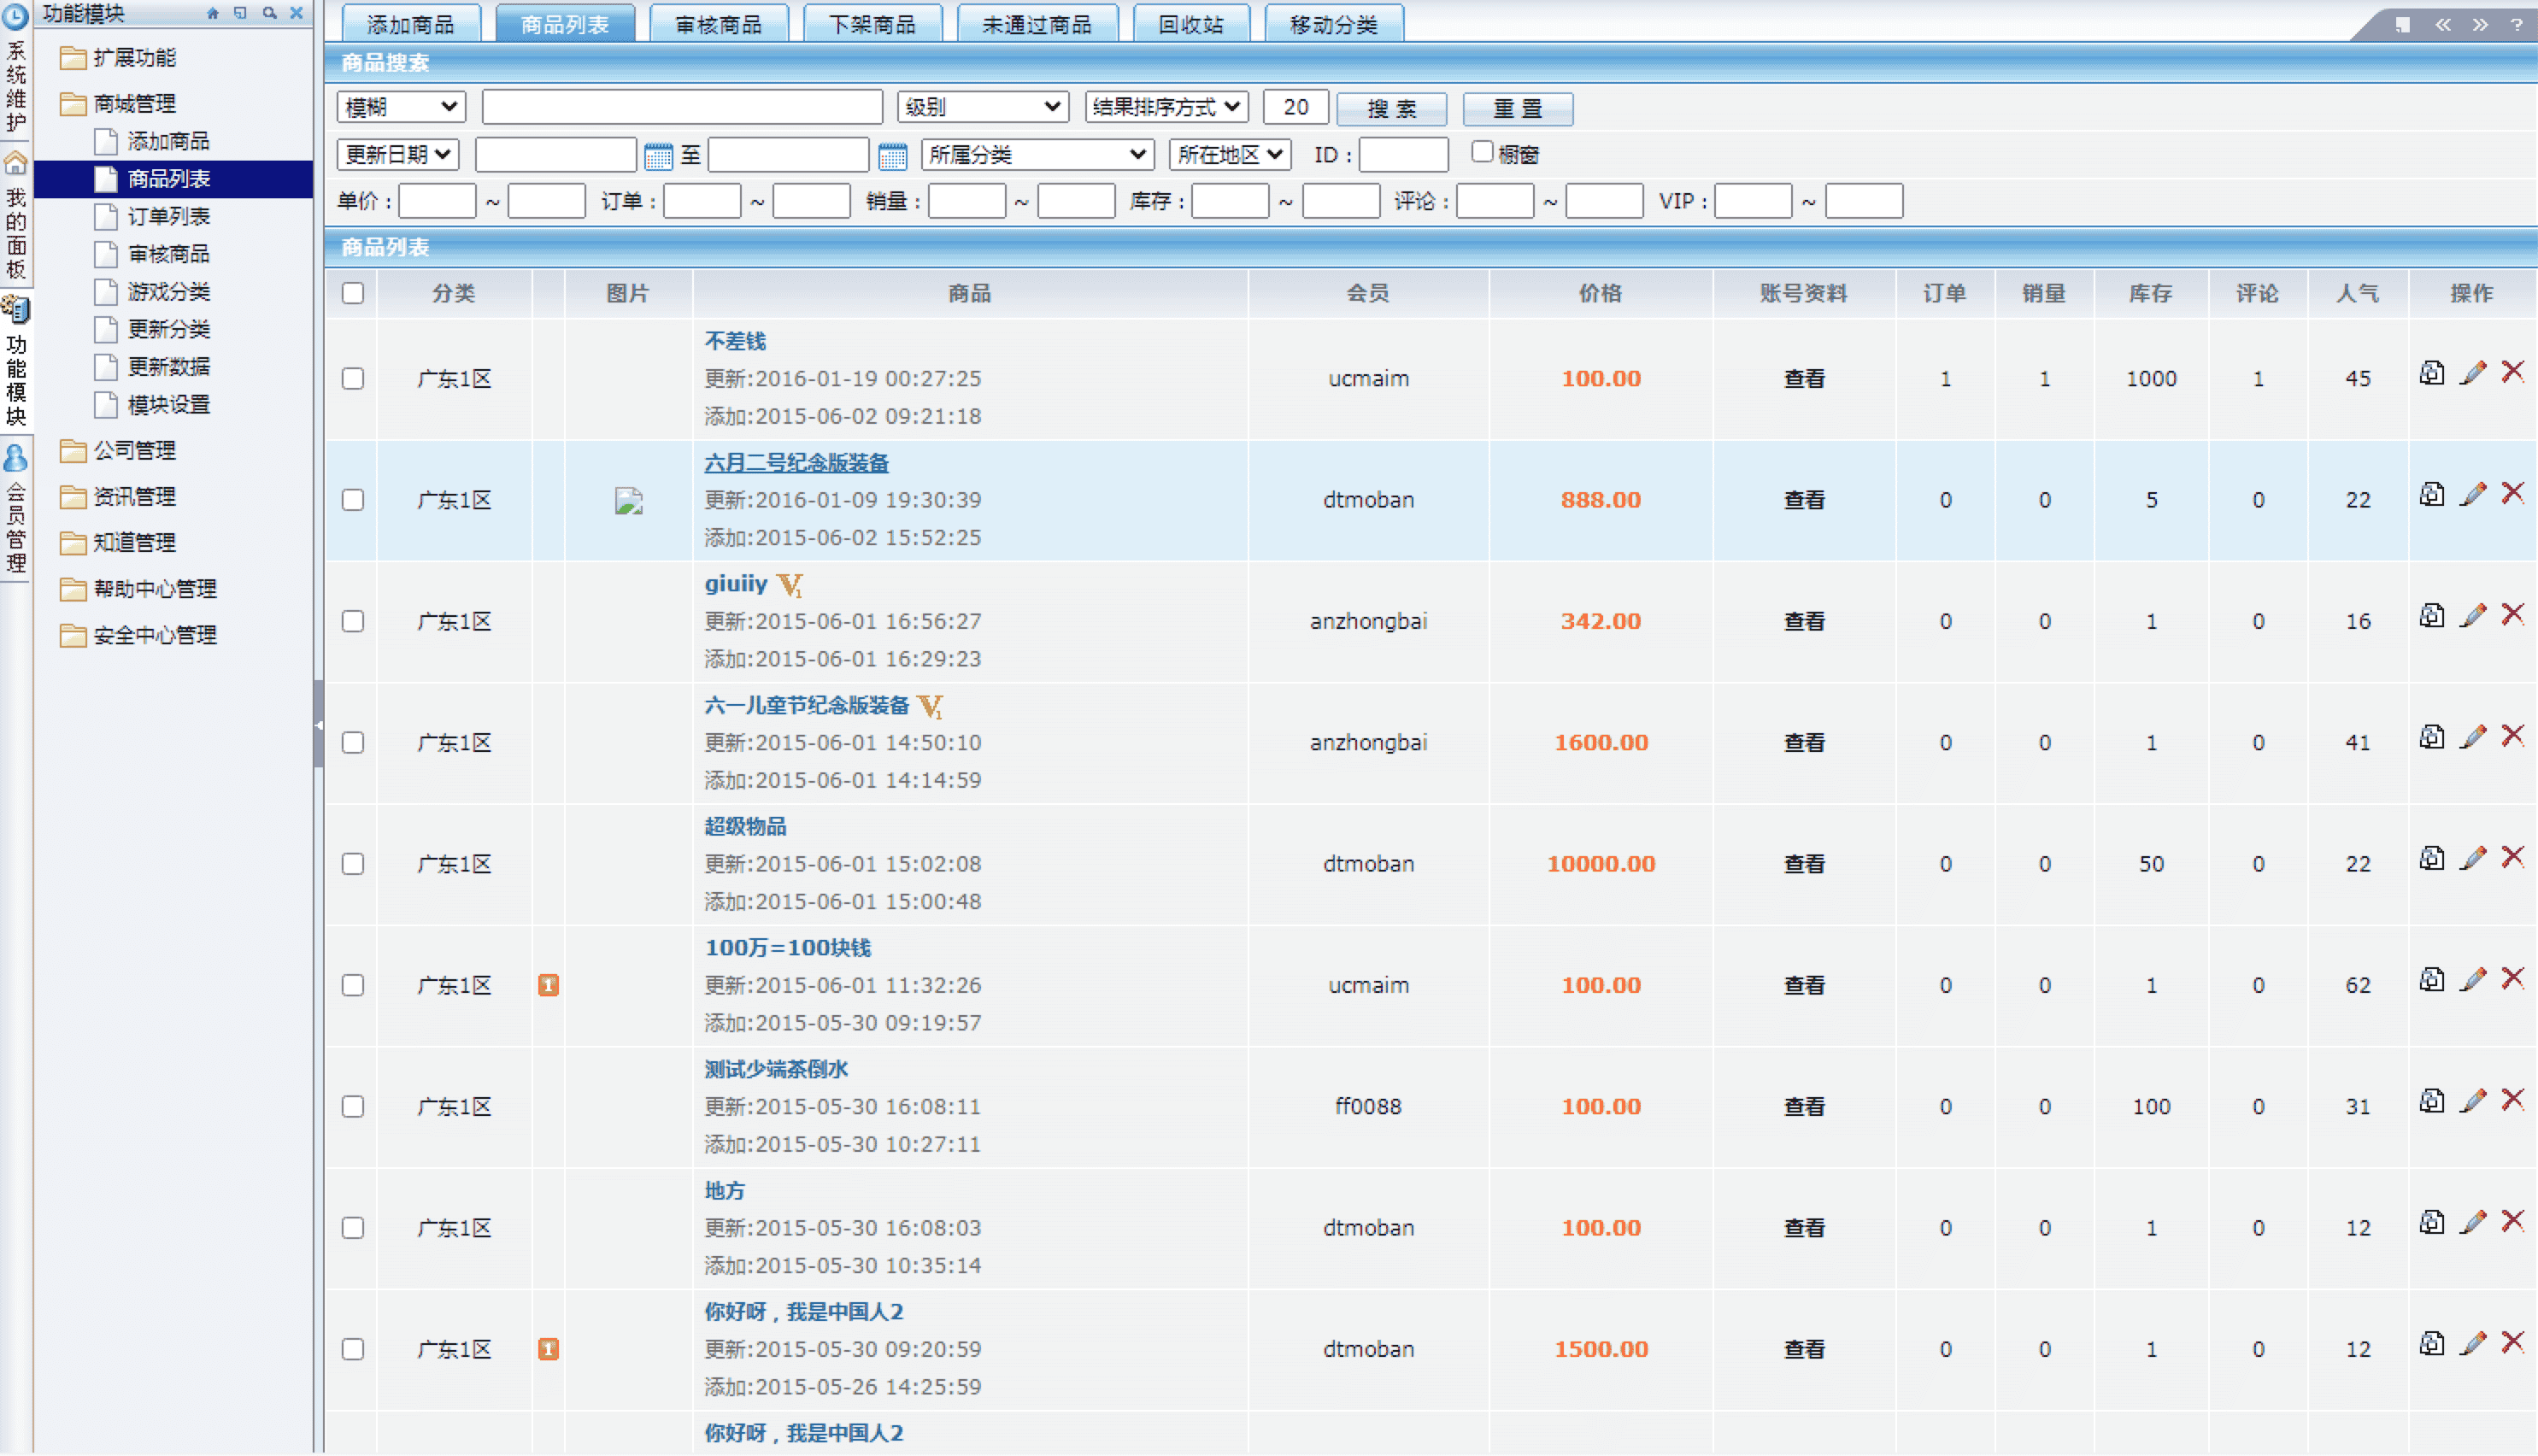
Task: Select the 会员管理 vertical sidebar tab
Action: [x=15, y=510]
